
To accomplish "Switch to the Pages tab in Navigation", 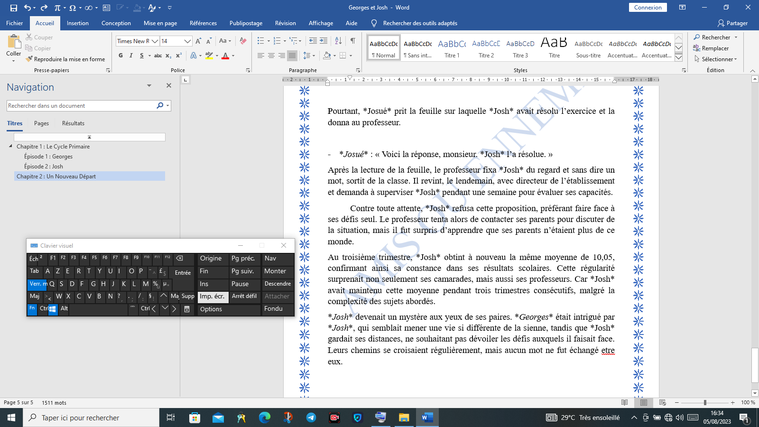I will click(x=41, y=123).
